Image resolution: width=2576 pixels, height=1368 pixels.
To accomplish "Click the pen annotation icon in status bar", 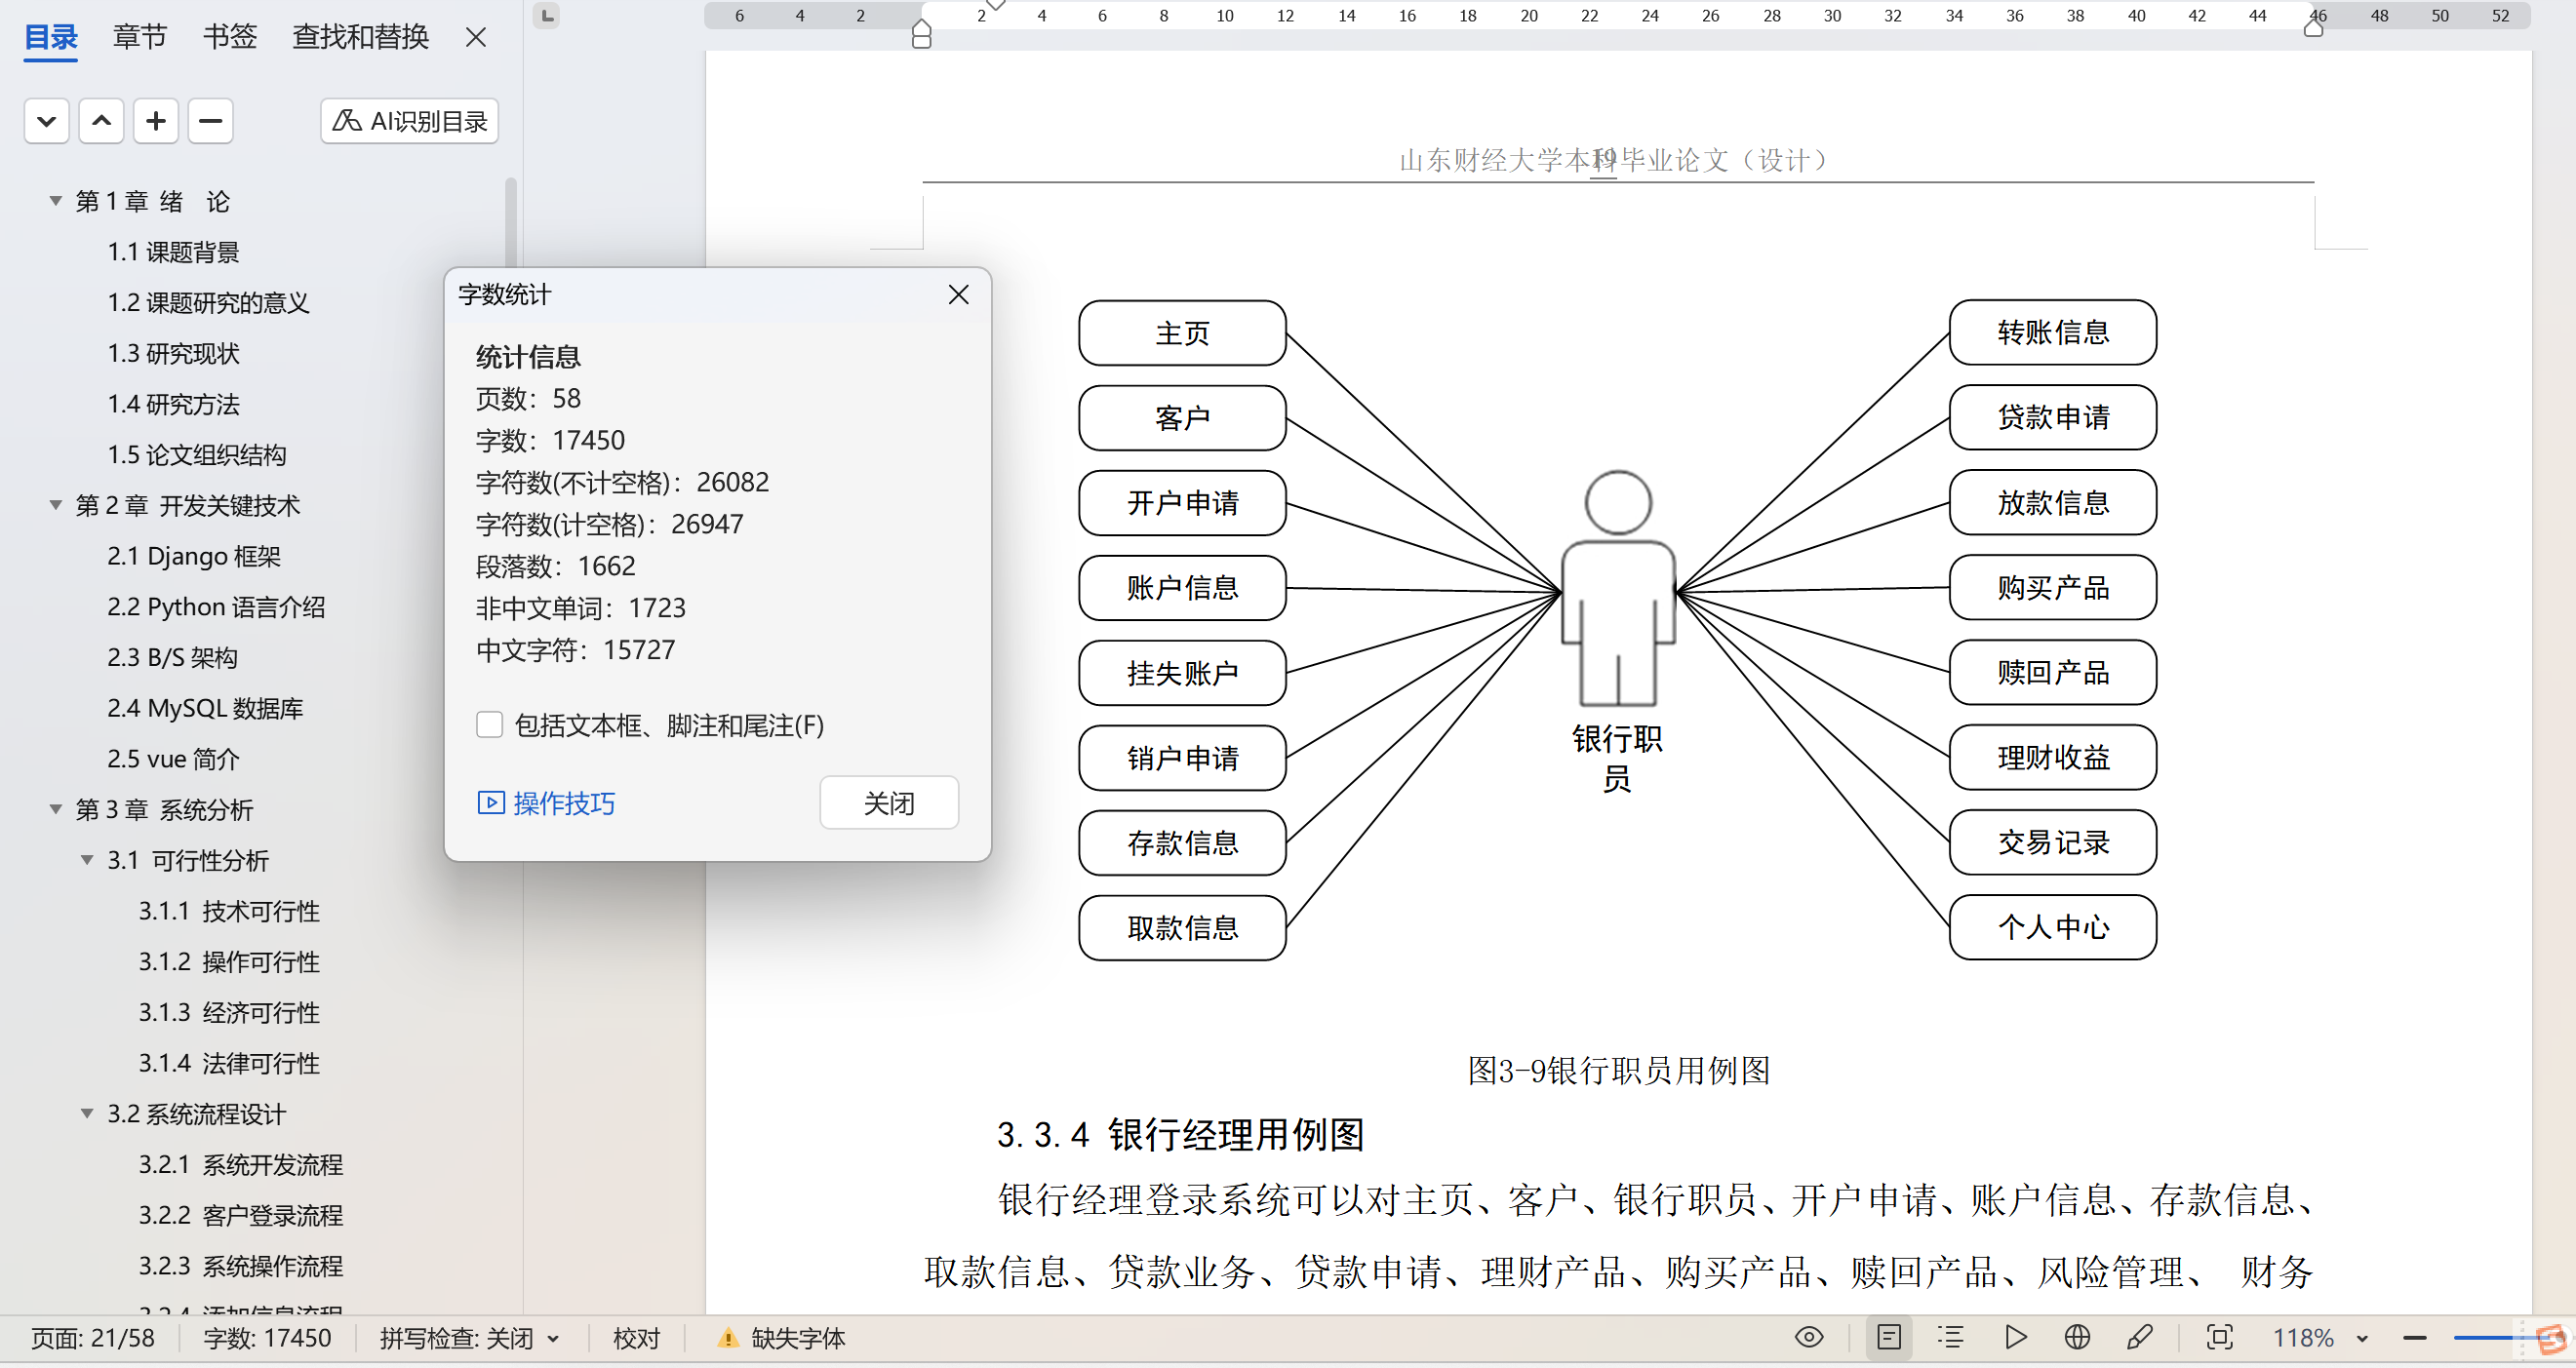I will point(2139,1337).
